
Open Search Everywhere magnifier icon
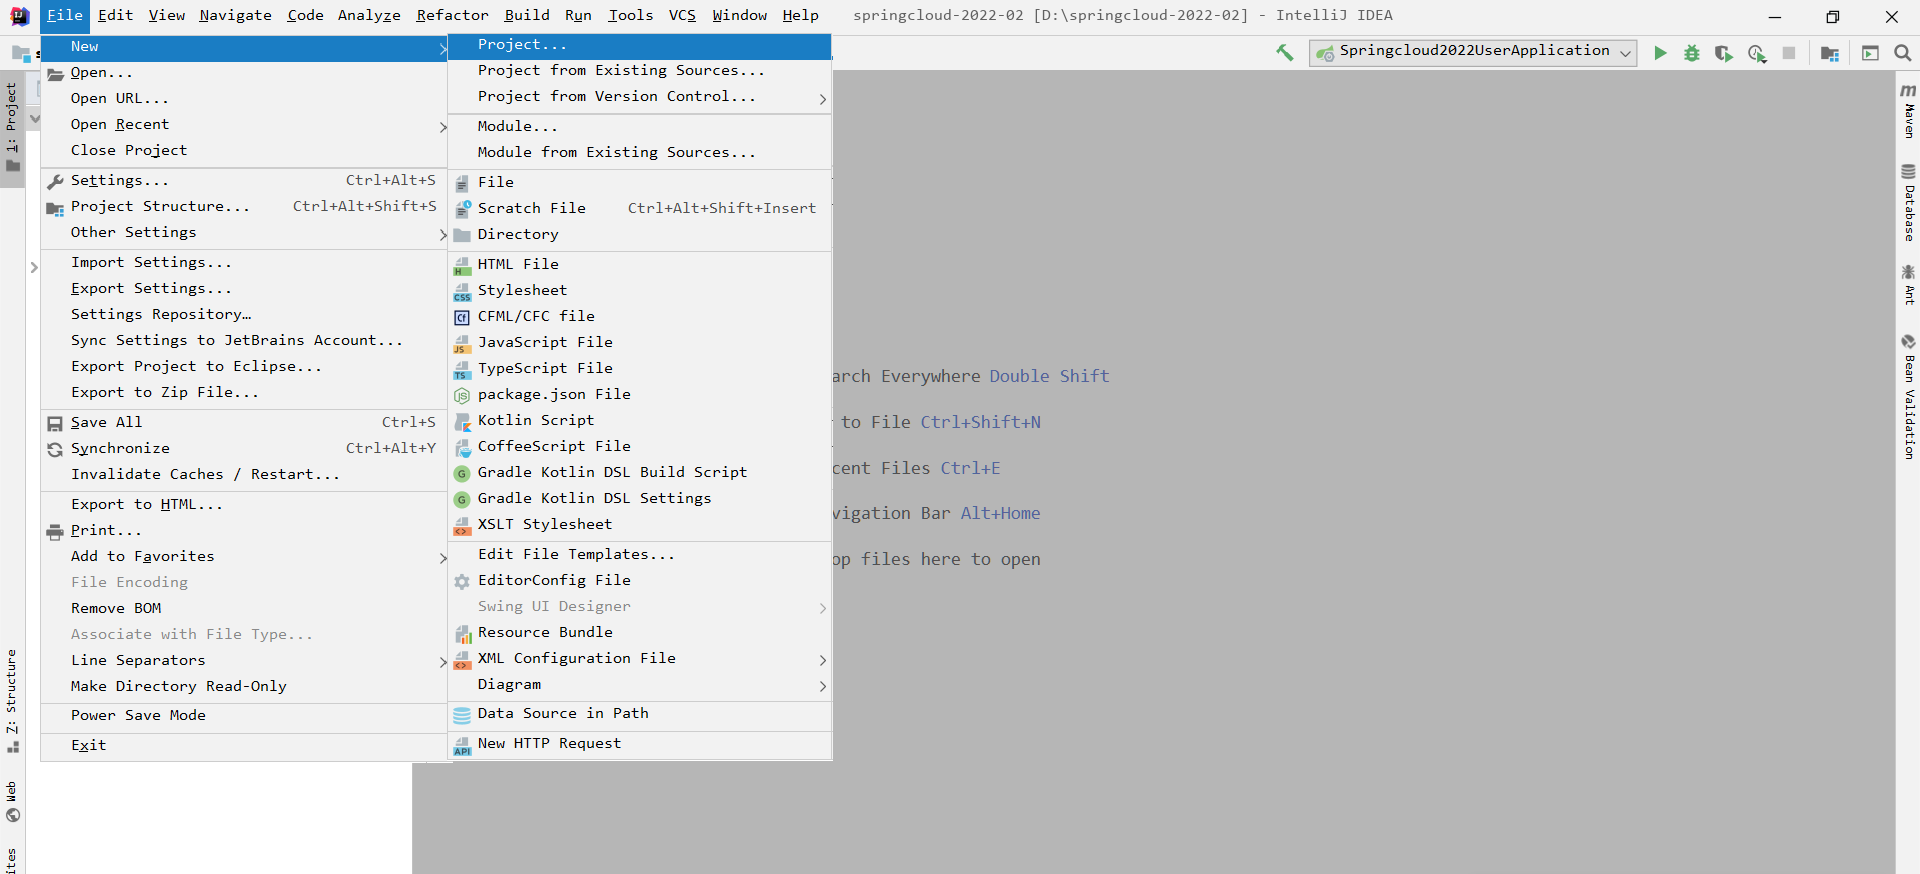[1903, 53]
